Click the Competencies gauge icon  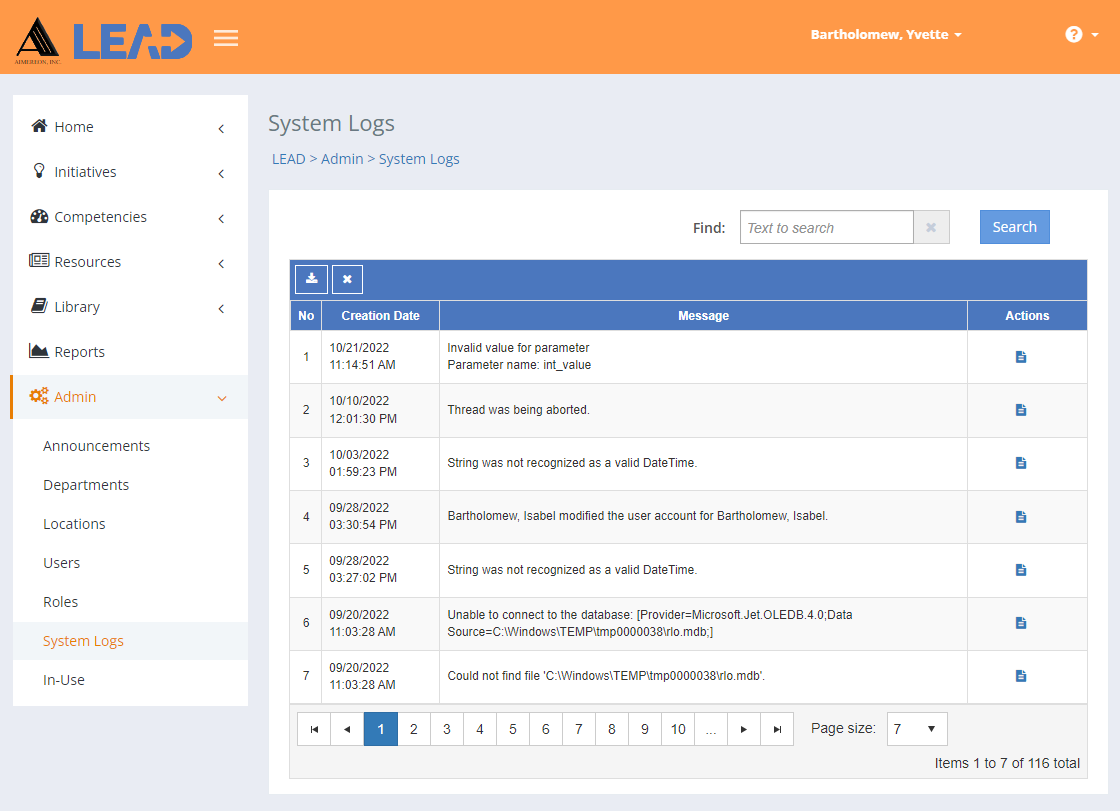[x=39, y=216]
